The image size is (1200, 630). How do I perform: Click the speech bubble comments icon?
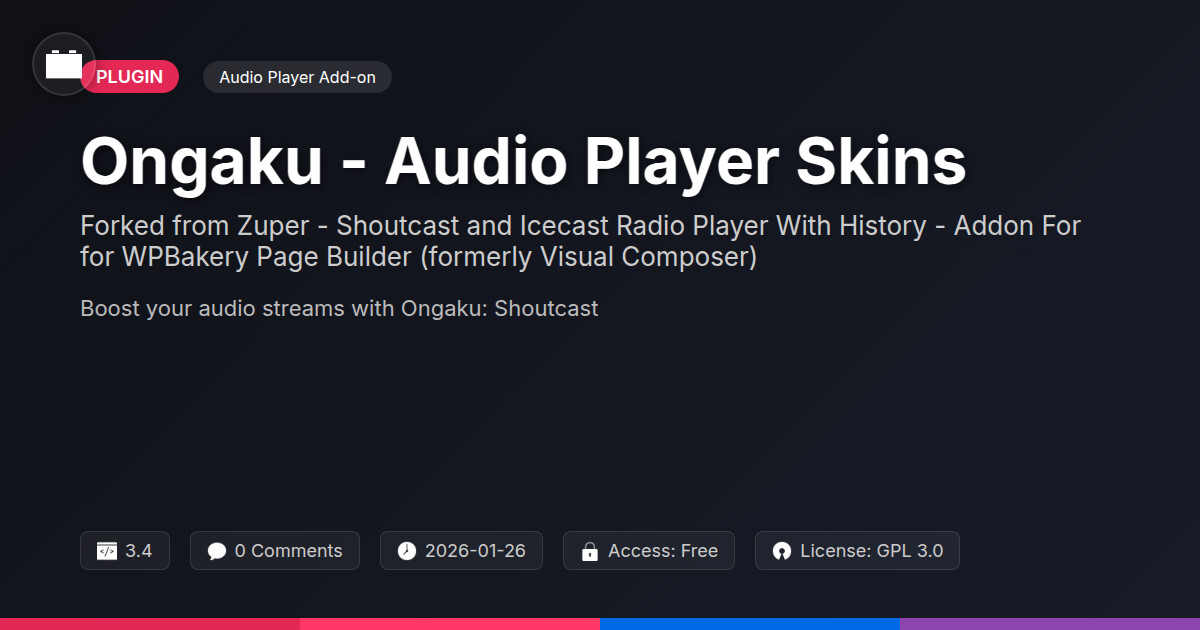pos(216,551)
